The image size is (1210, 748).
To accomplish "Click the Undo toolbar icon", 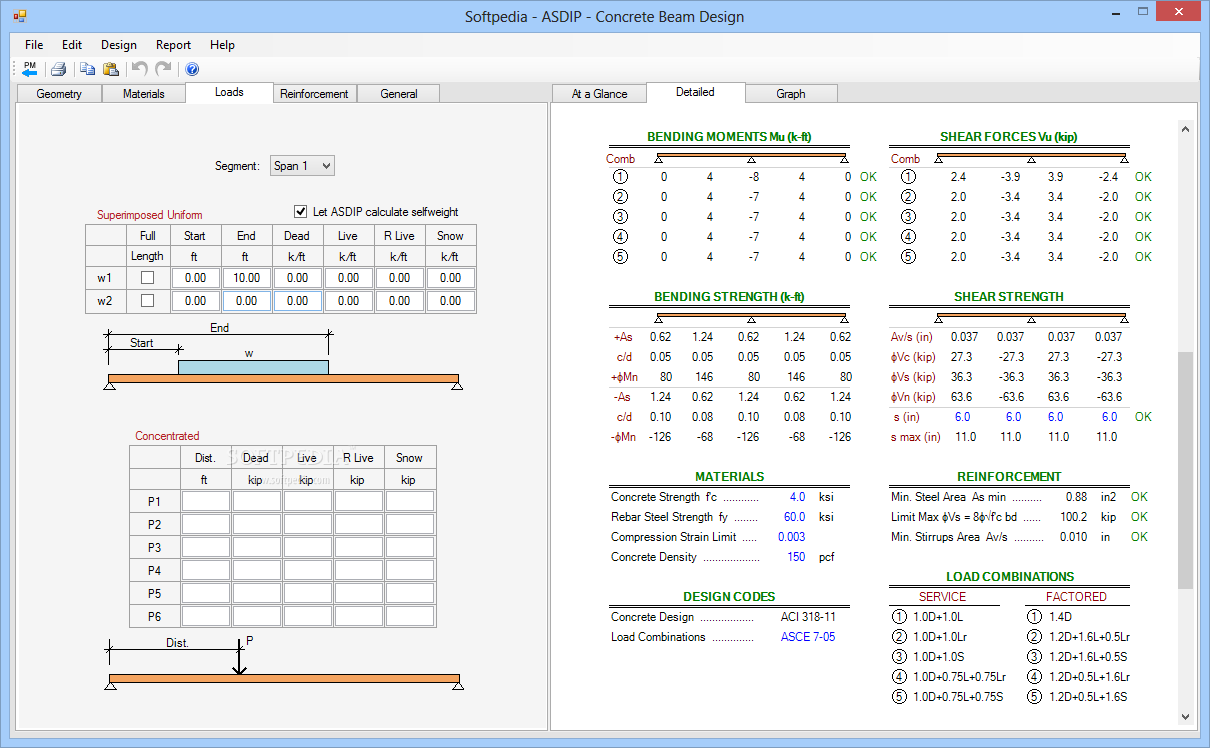I will (x=140, y=69).
